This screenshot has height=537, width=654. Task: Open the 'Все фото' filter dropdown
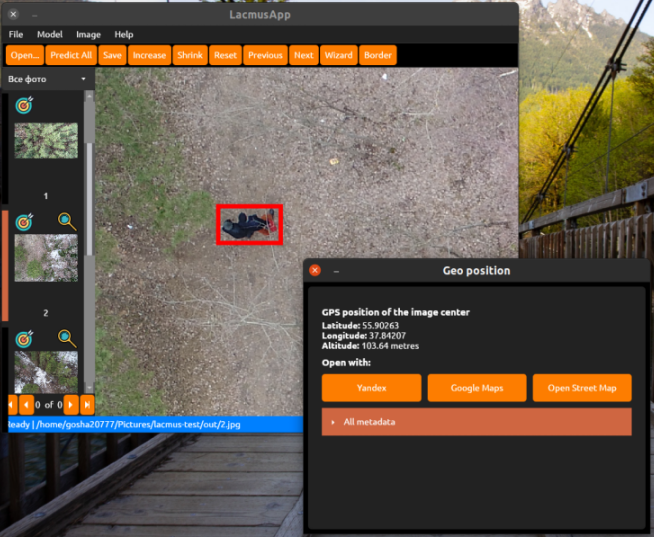[47, 78]
